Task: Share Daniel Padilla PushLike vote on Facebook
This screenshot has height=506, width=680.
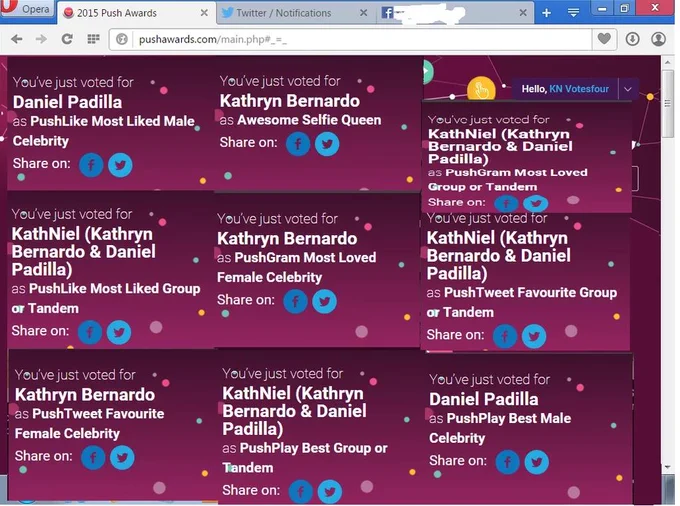Action: pyautogui.click(x=91, y=165)
